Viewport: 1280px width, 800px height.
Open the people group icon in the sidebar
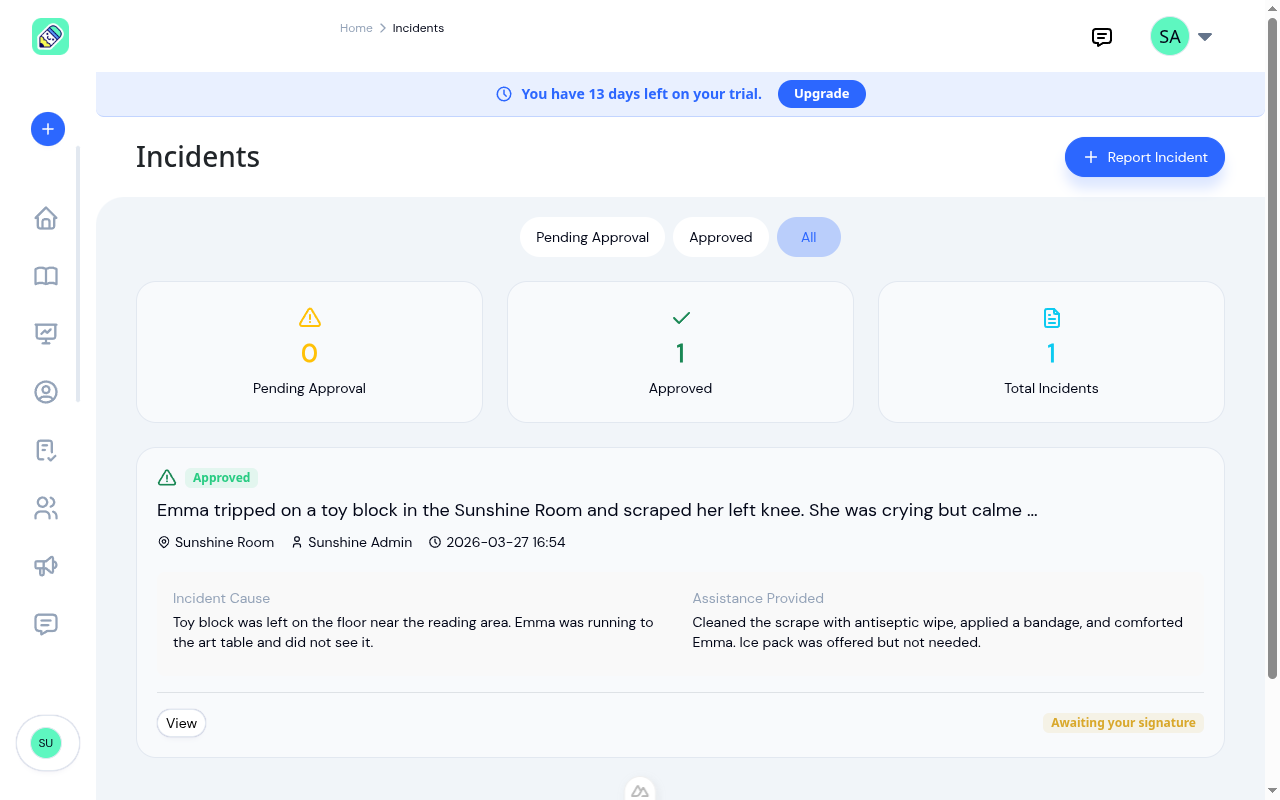[46, 508]
